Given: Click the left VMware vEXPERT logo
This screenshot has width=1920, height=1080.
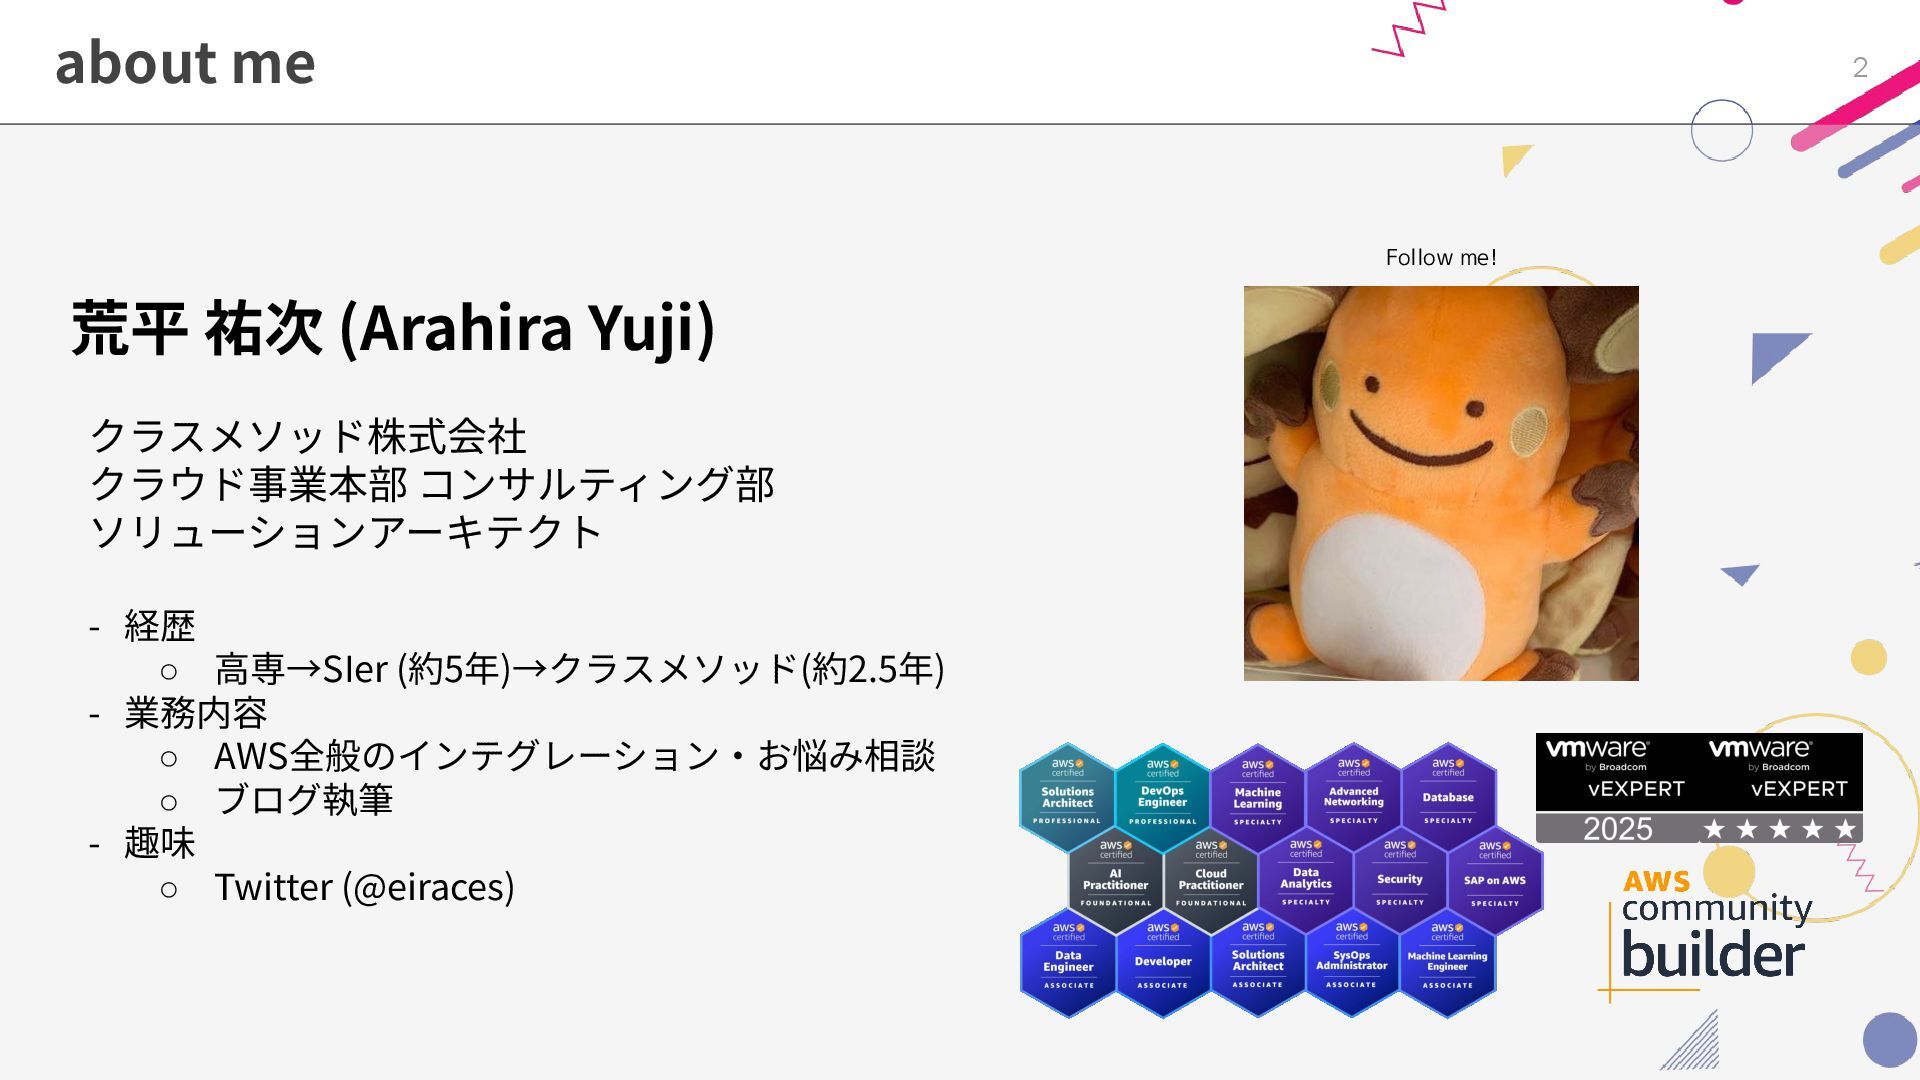Looking at the screenshot, I should [x=1618, y=770].
